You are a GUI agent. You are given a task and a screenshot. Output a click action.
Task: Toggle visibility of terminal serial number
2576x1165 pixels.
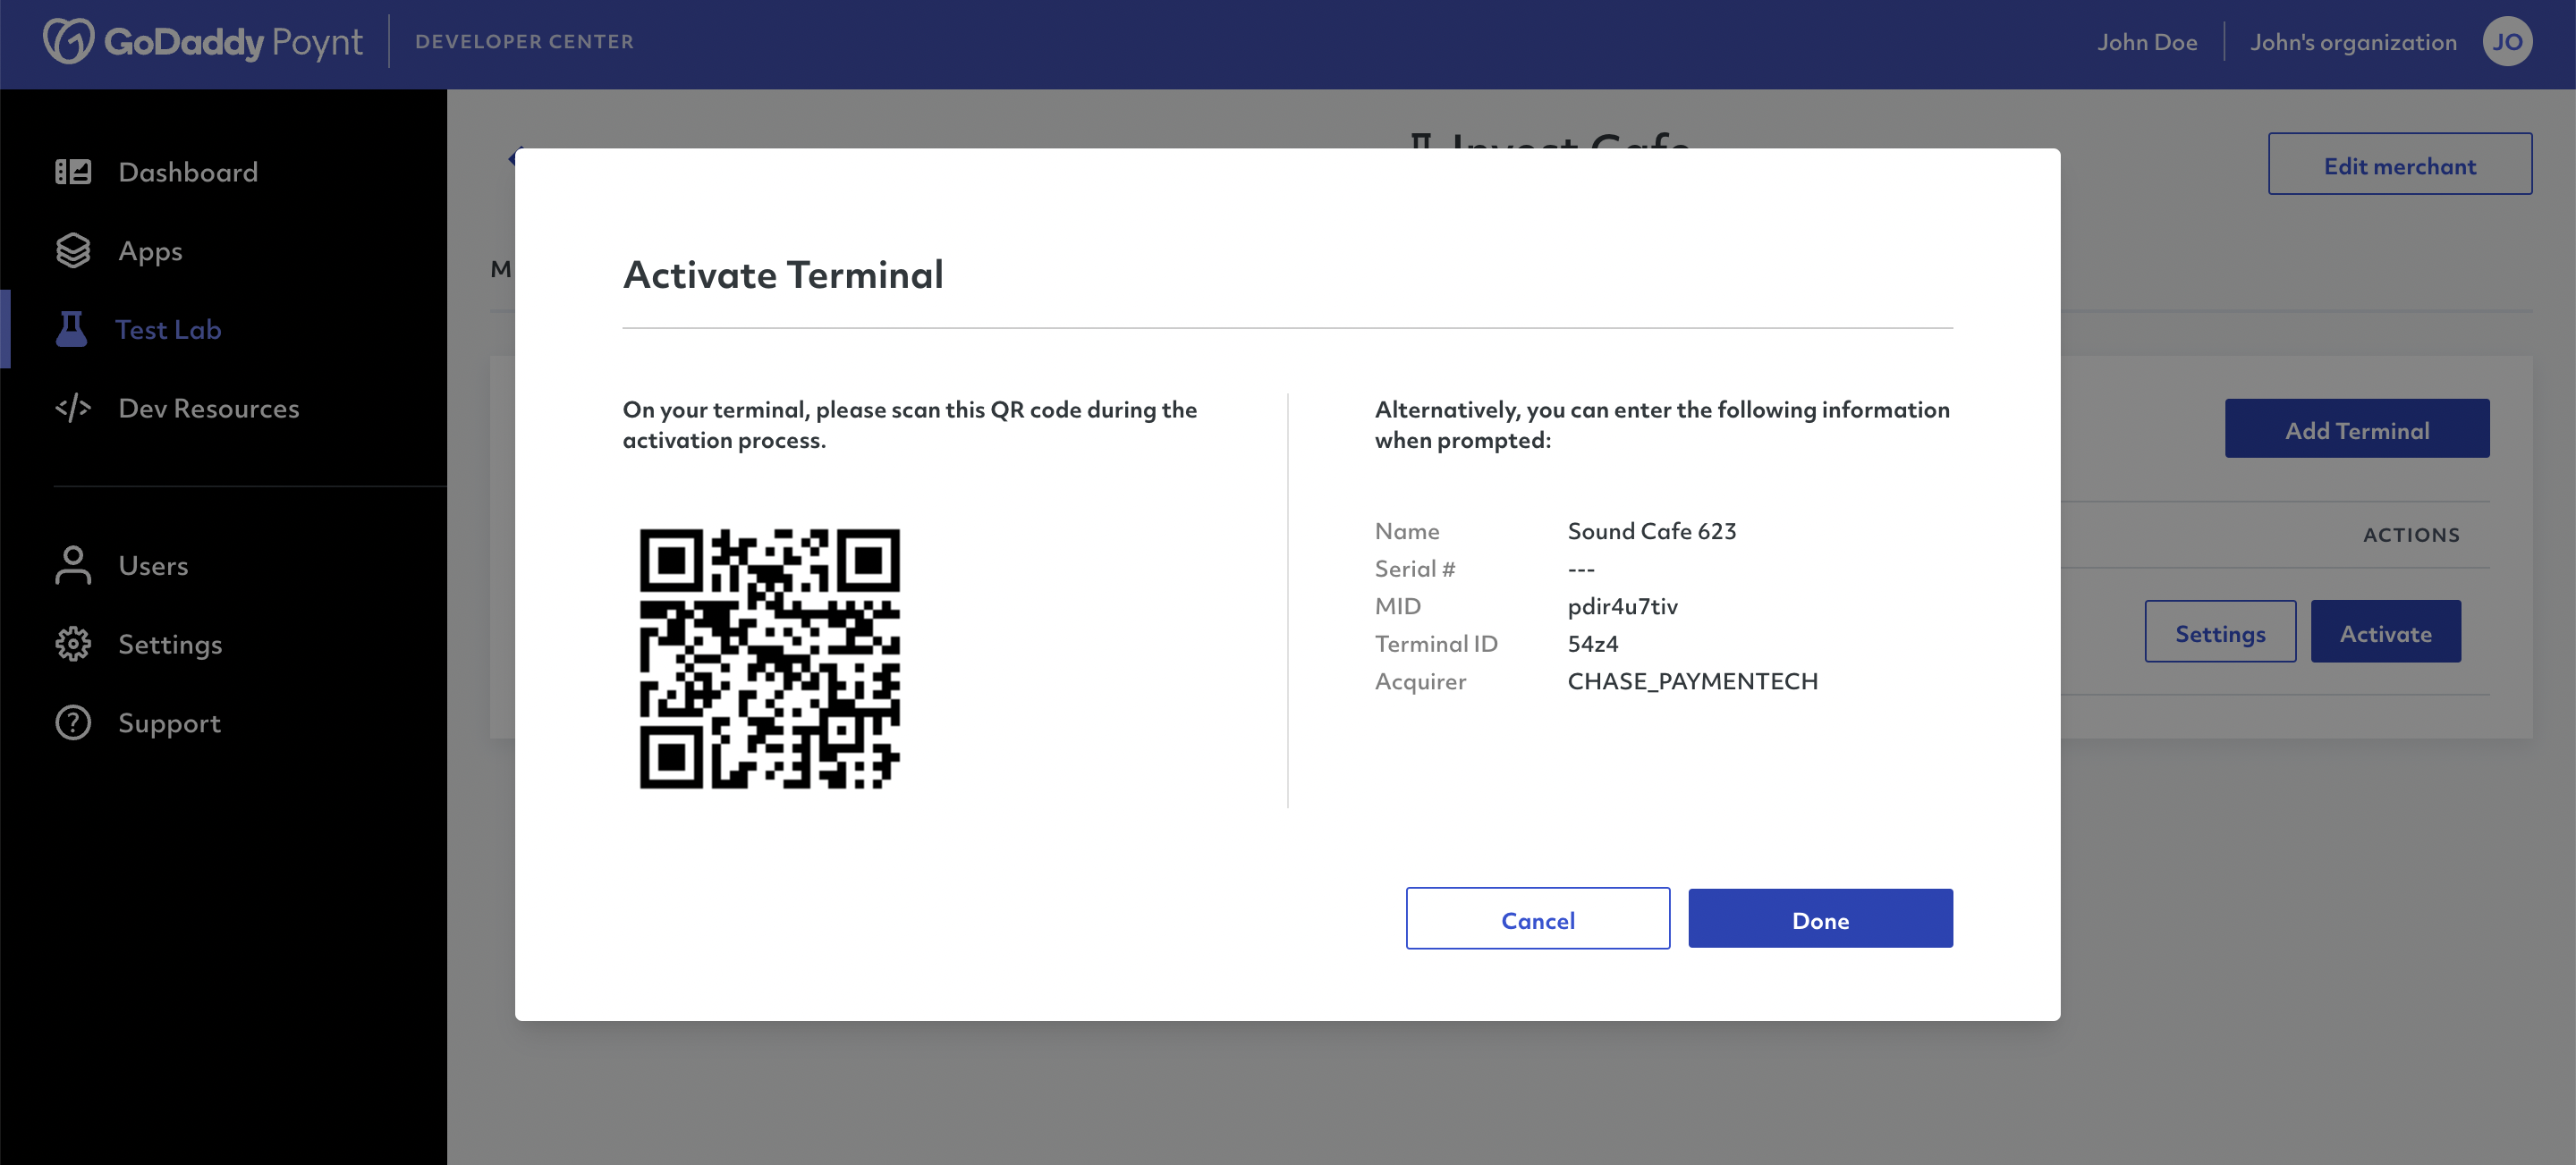pyautogui.click(x=1580, y=567)
